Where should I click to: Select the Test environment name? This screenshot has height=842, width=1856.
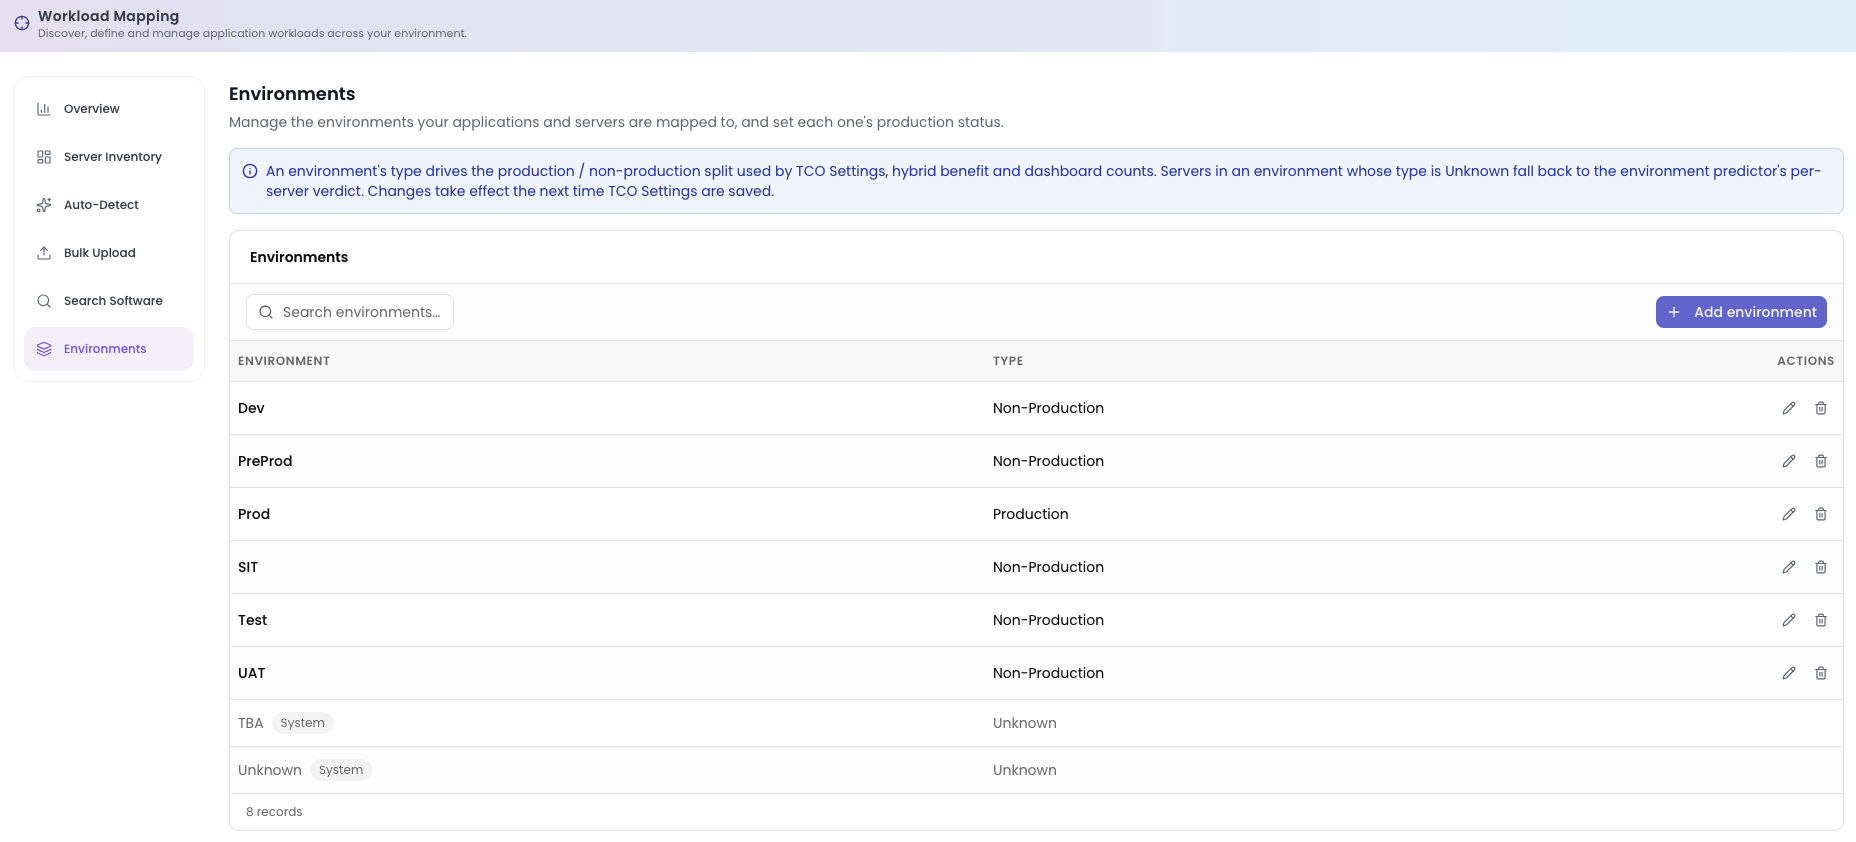pos(252,620)
